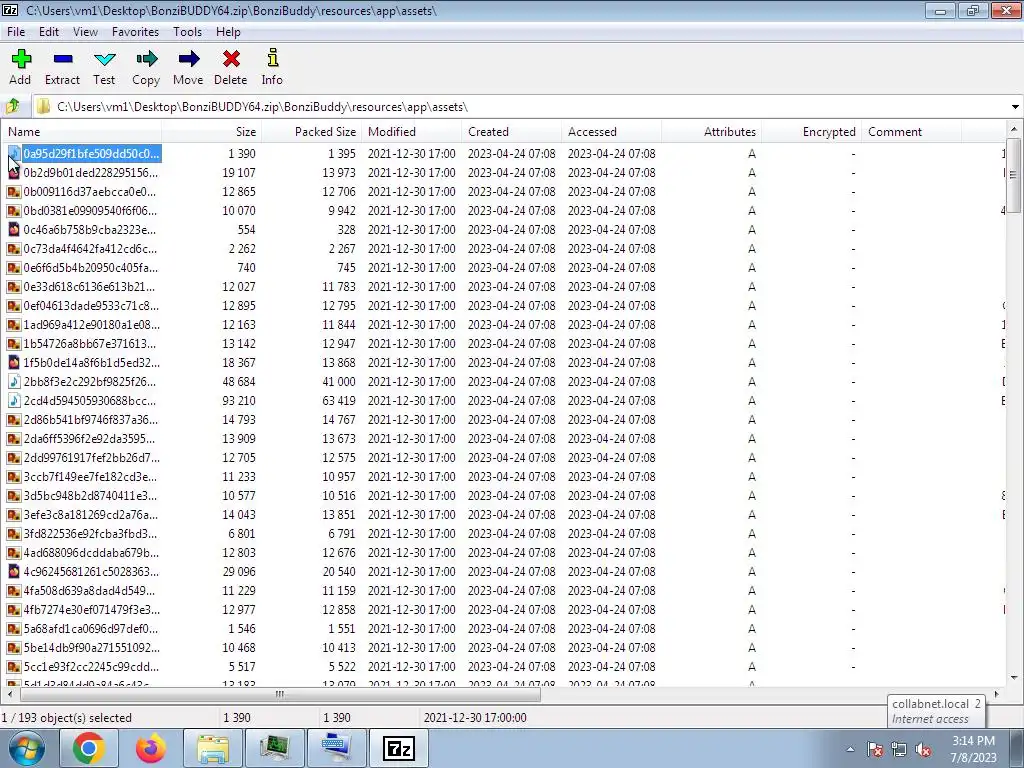Viewport: 1024px width, 768px height.
Task: Click icon of 5a68afd1ca0696d97def0... file
Action: [14, 628]
